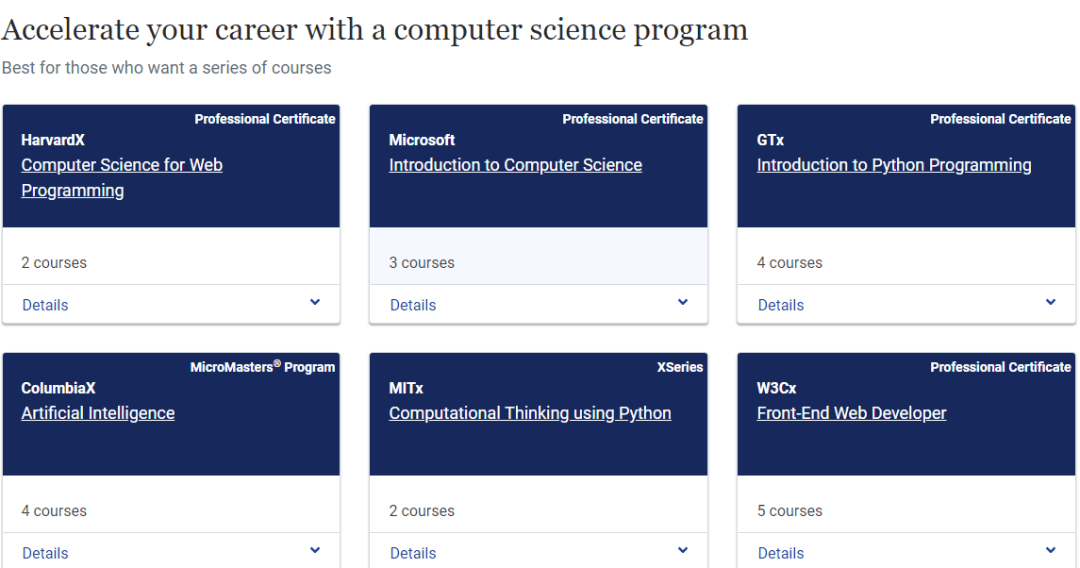Show Details for W3Cx 5 courses
Image resolution: width=1080 pixels, height=568 pixels.
pyautogui.click(x=780, y=553)
